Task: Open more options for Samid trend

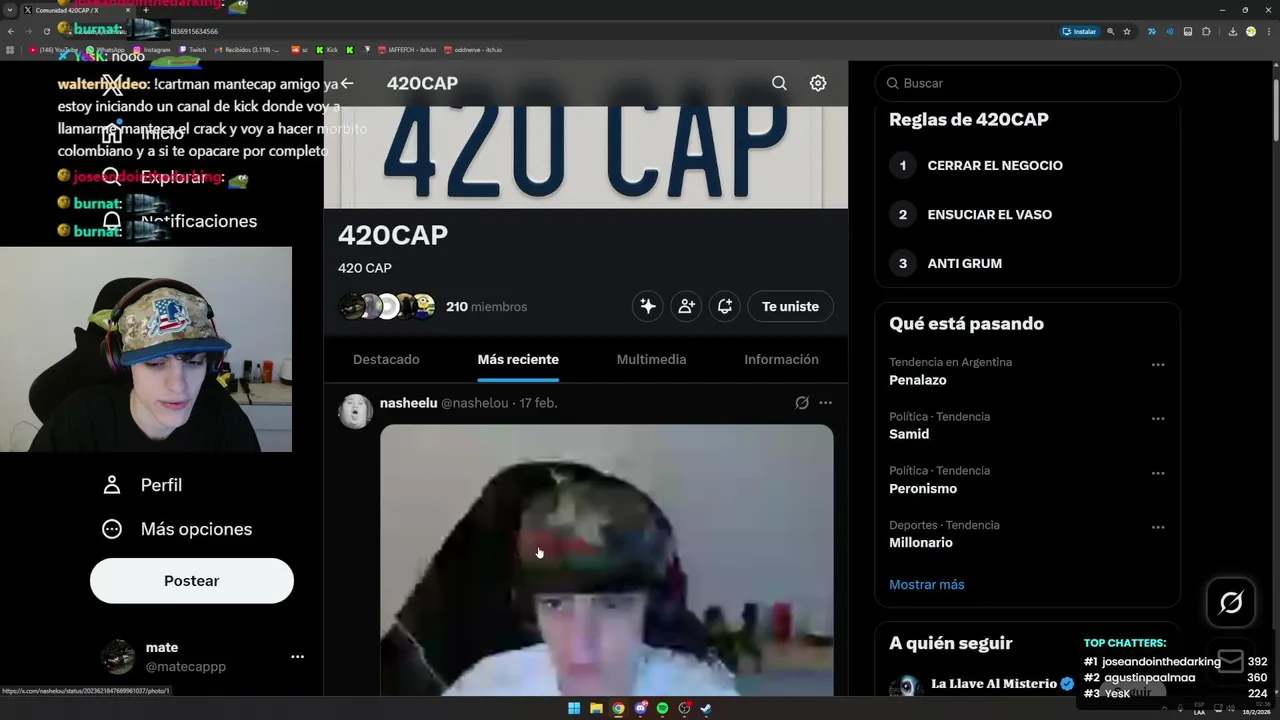Action: pyautogui.click(x=1158, y=419)
